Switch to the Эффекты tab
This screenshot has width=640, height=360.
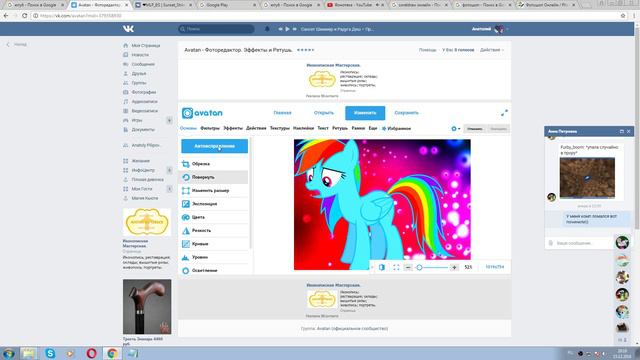click(x=233, y=128)
